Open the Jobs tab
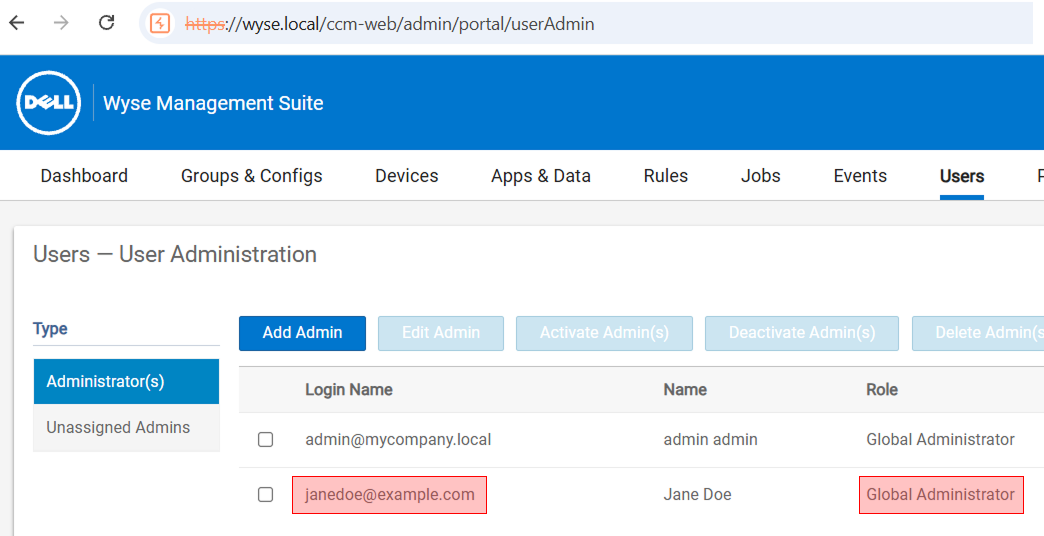The height and width of the screenshot is (536, 1044). [760, 176]
